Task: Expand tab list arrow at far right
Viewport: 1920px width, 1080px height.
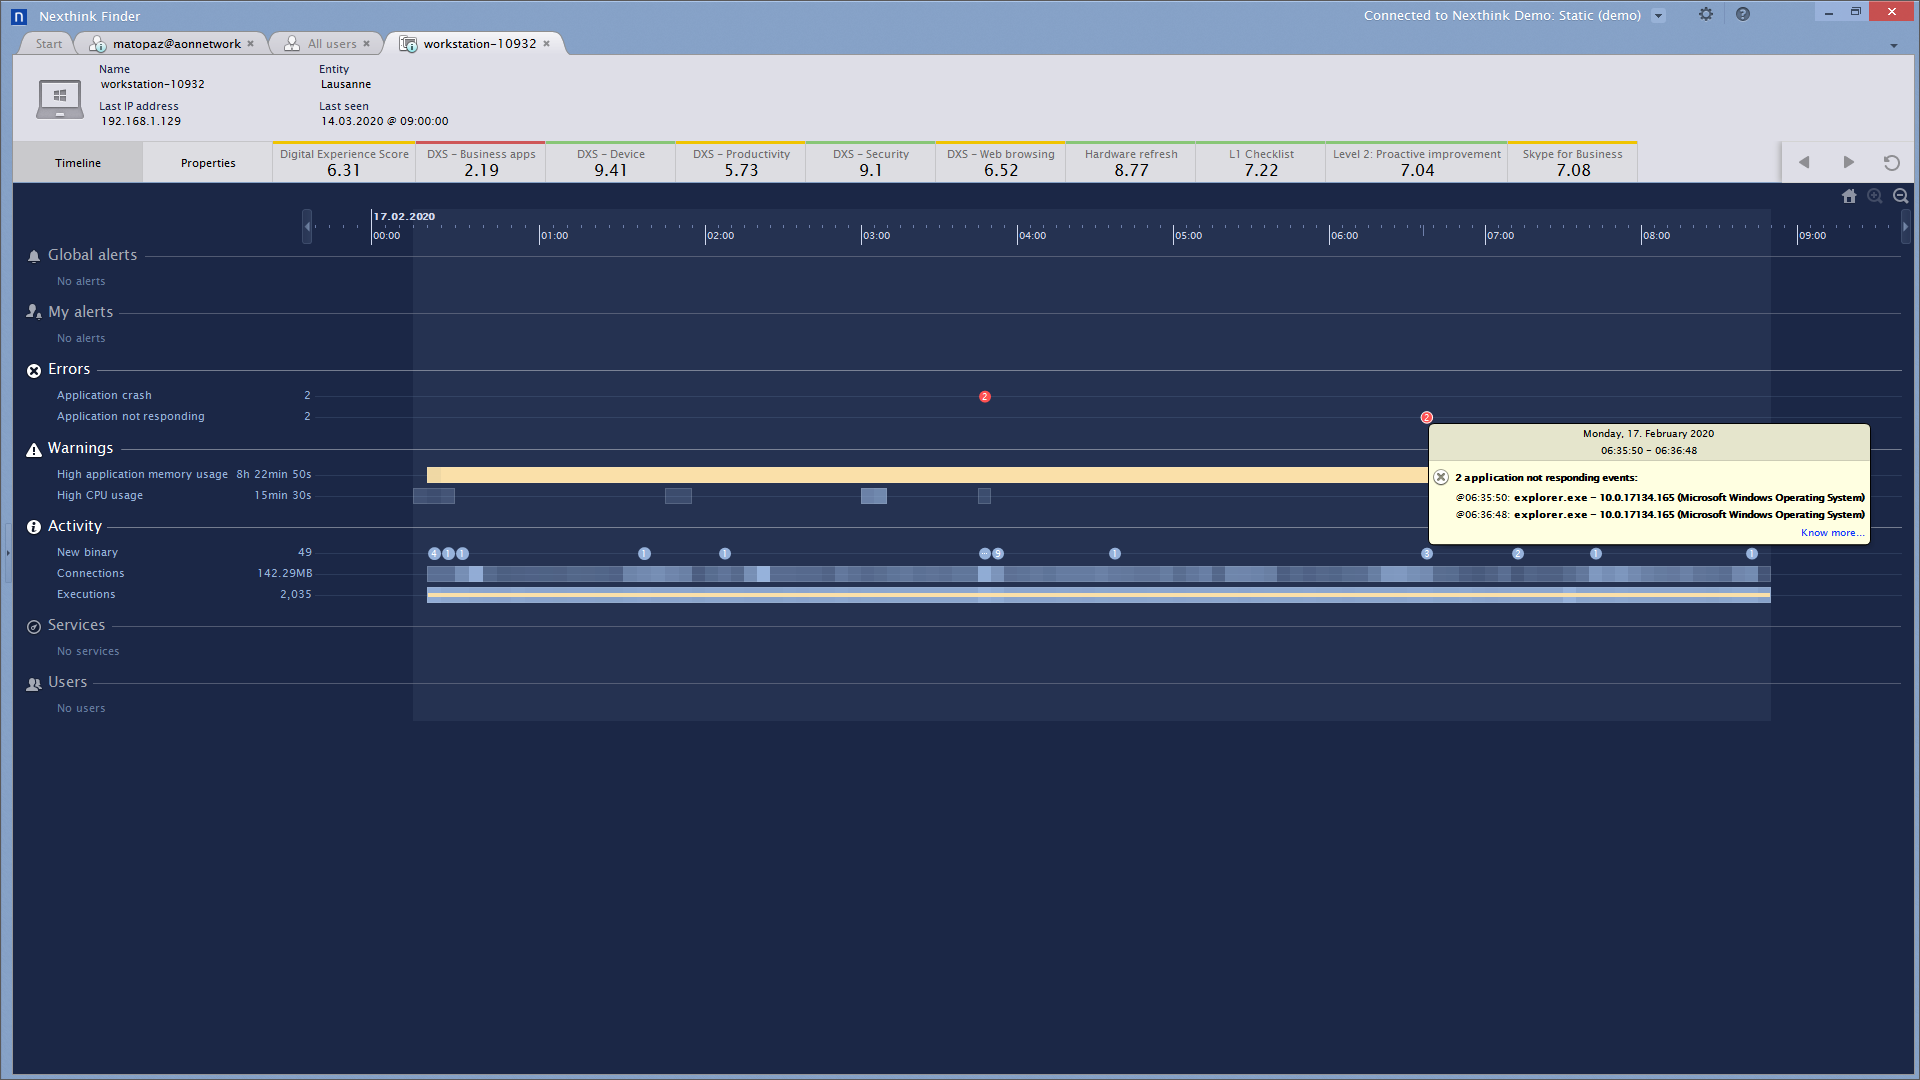Action: [x=1893, y=46]
